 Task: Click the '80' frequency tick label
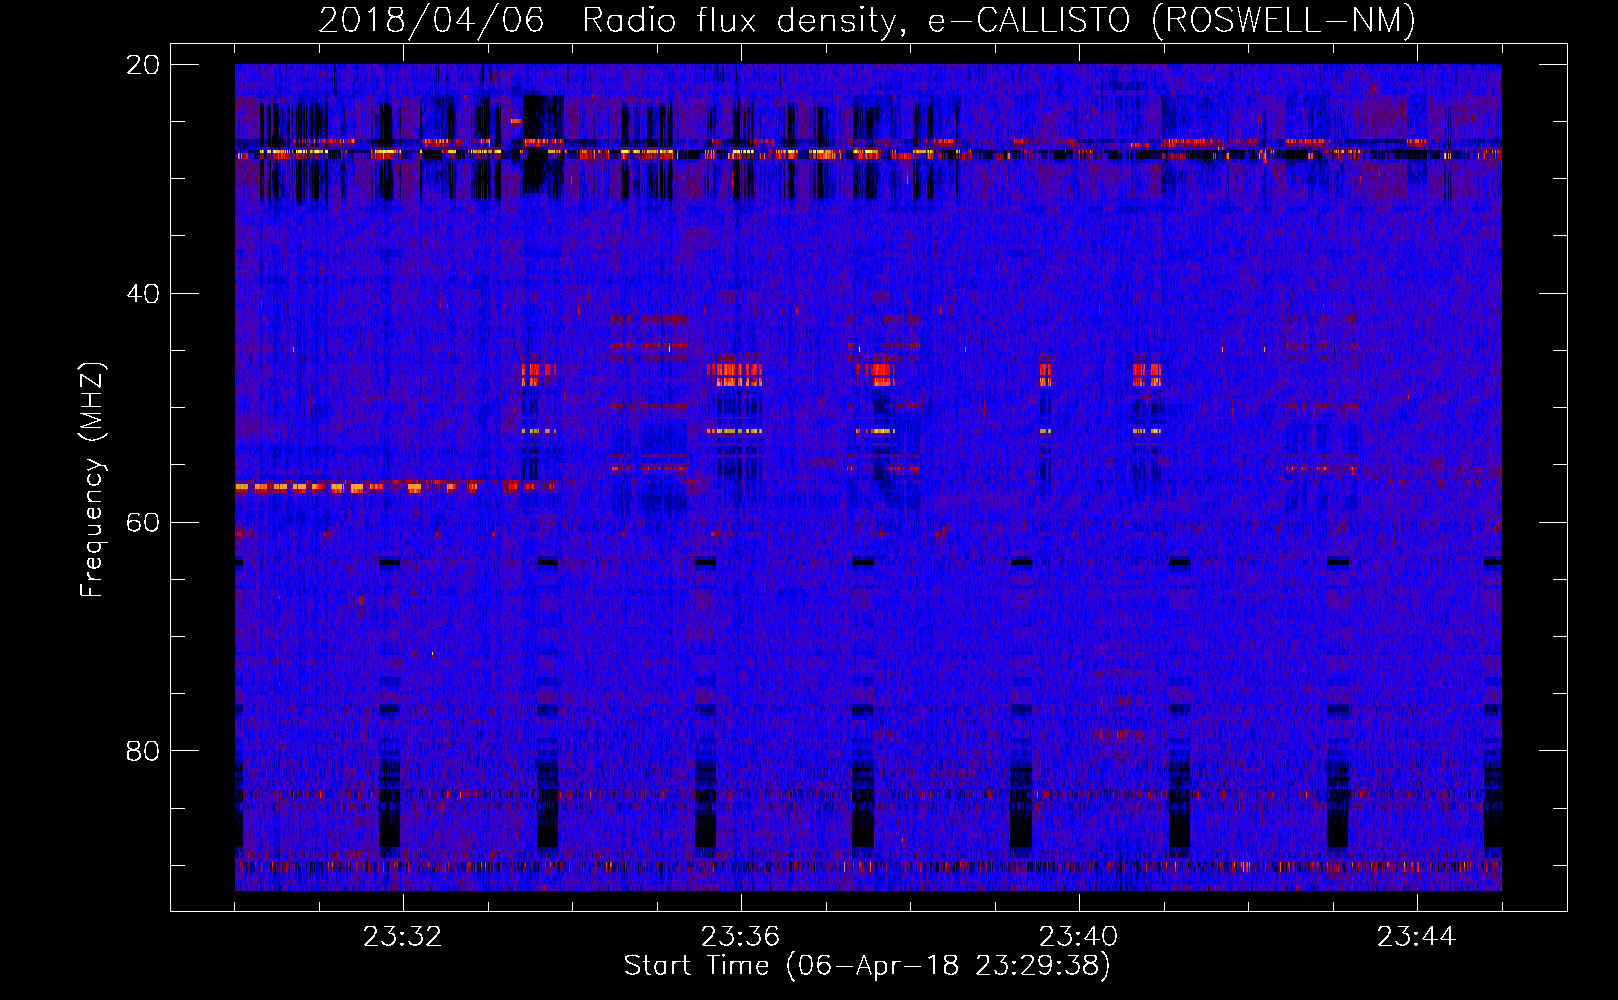143,751
